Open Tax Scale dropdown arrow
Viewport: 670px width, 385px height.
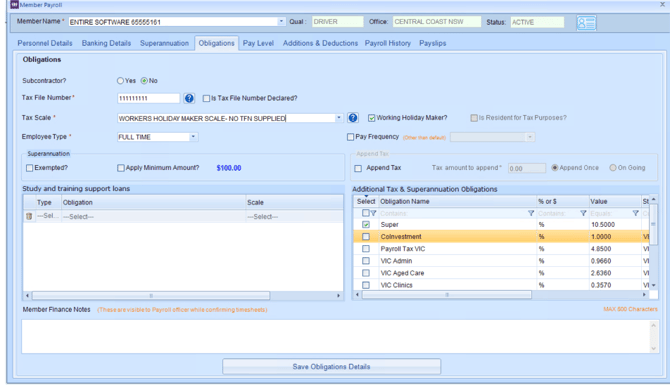[339, 118]
